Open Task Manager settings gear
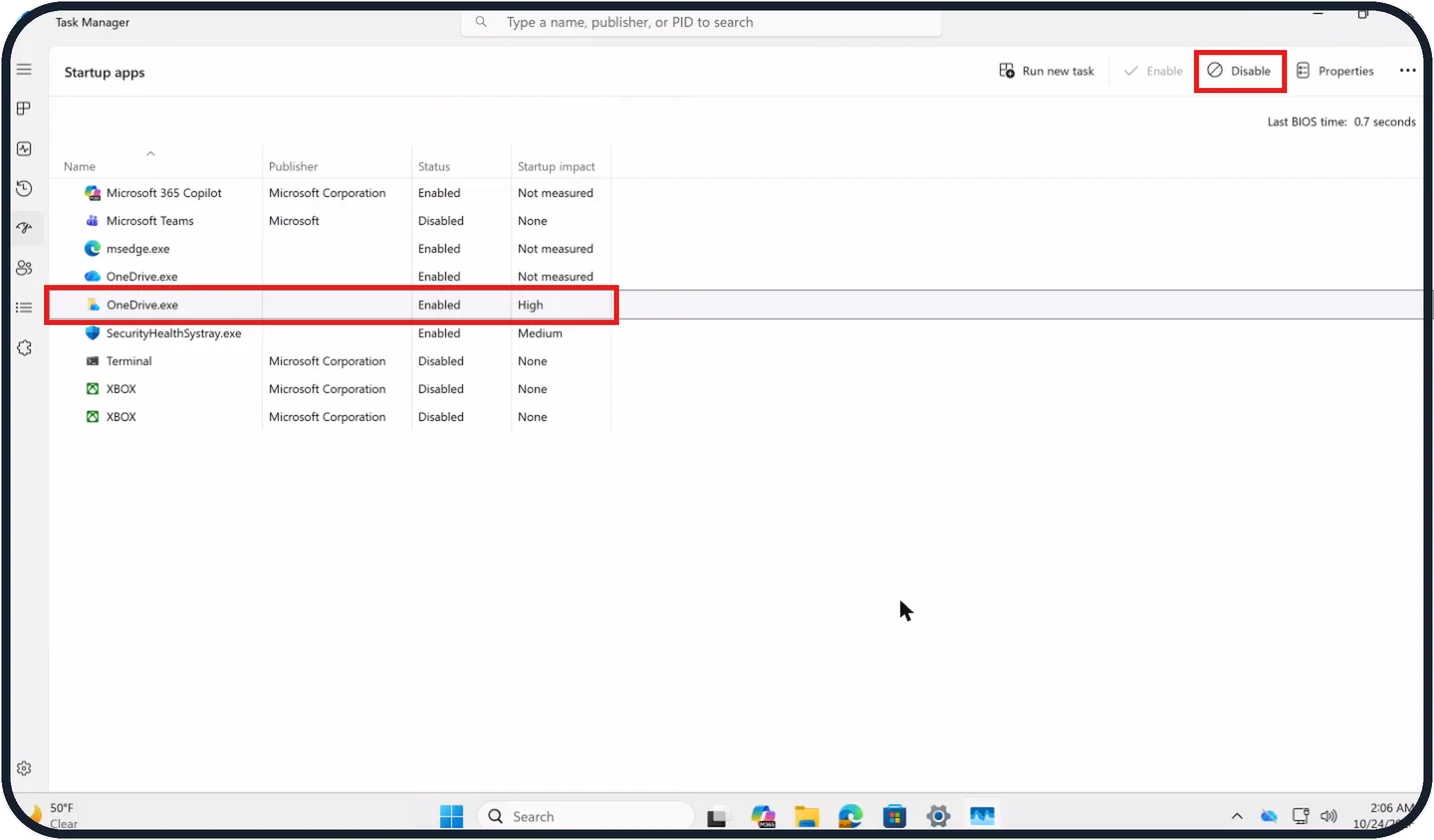The width and height of the screenshot is (1434, 840). (24, 768)
